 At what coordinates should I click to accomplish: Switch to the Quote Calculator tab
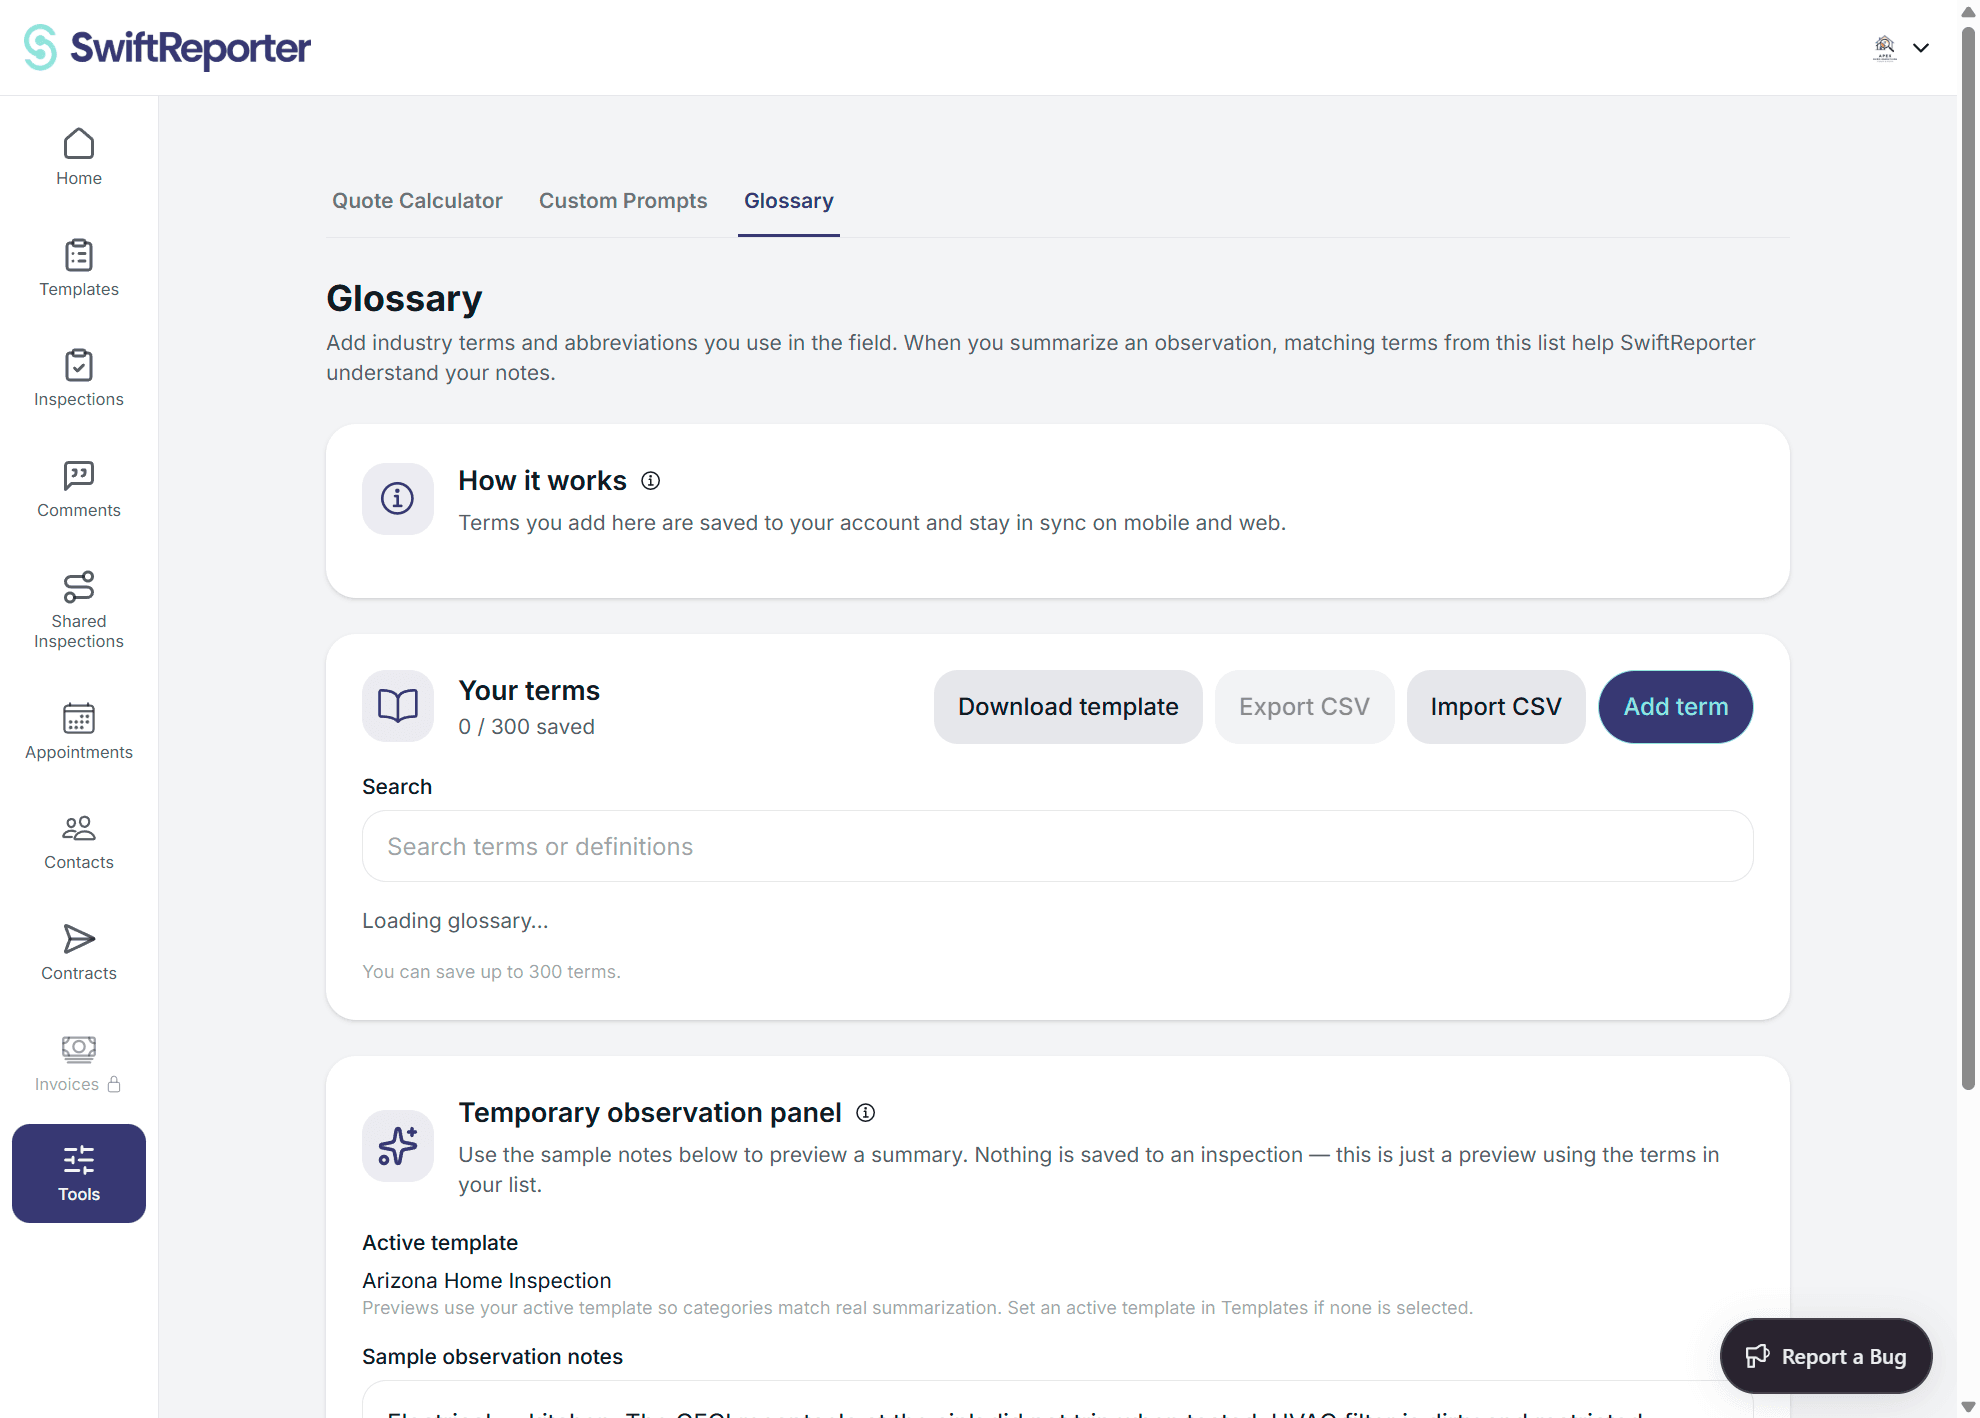[x=417, y=201]
